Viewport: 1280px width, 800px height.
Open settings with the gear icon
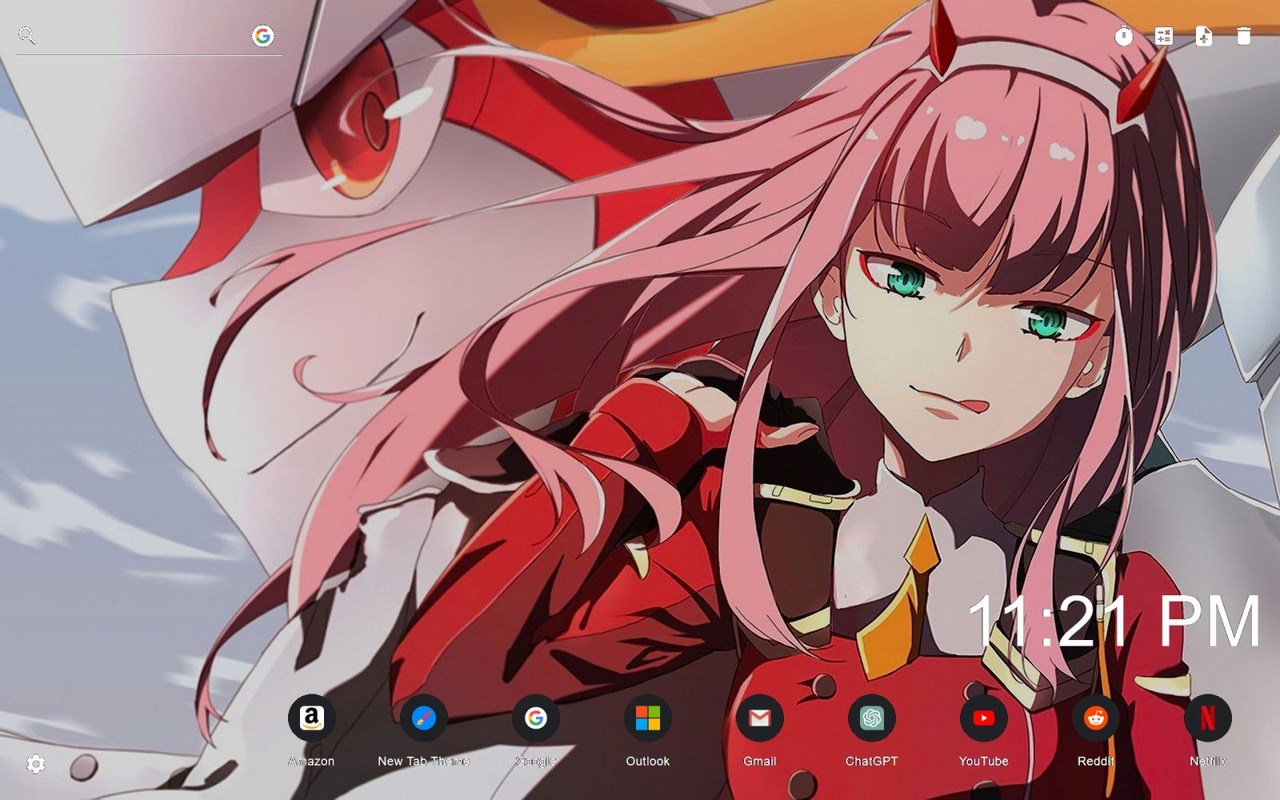tap(36, 764)
